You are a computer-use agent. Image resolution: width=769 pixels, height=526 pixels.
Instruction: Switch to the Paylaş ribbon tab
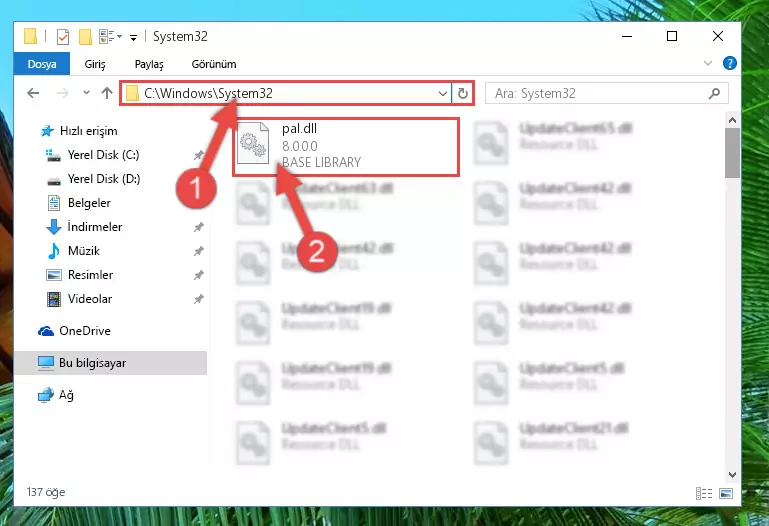click(149, 64)
